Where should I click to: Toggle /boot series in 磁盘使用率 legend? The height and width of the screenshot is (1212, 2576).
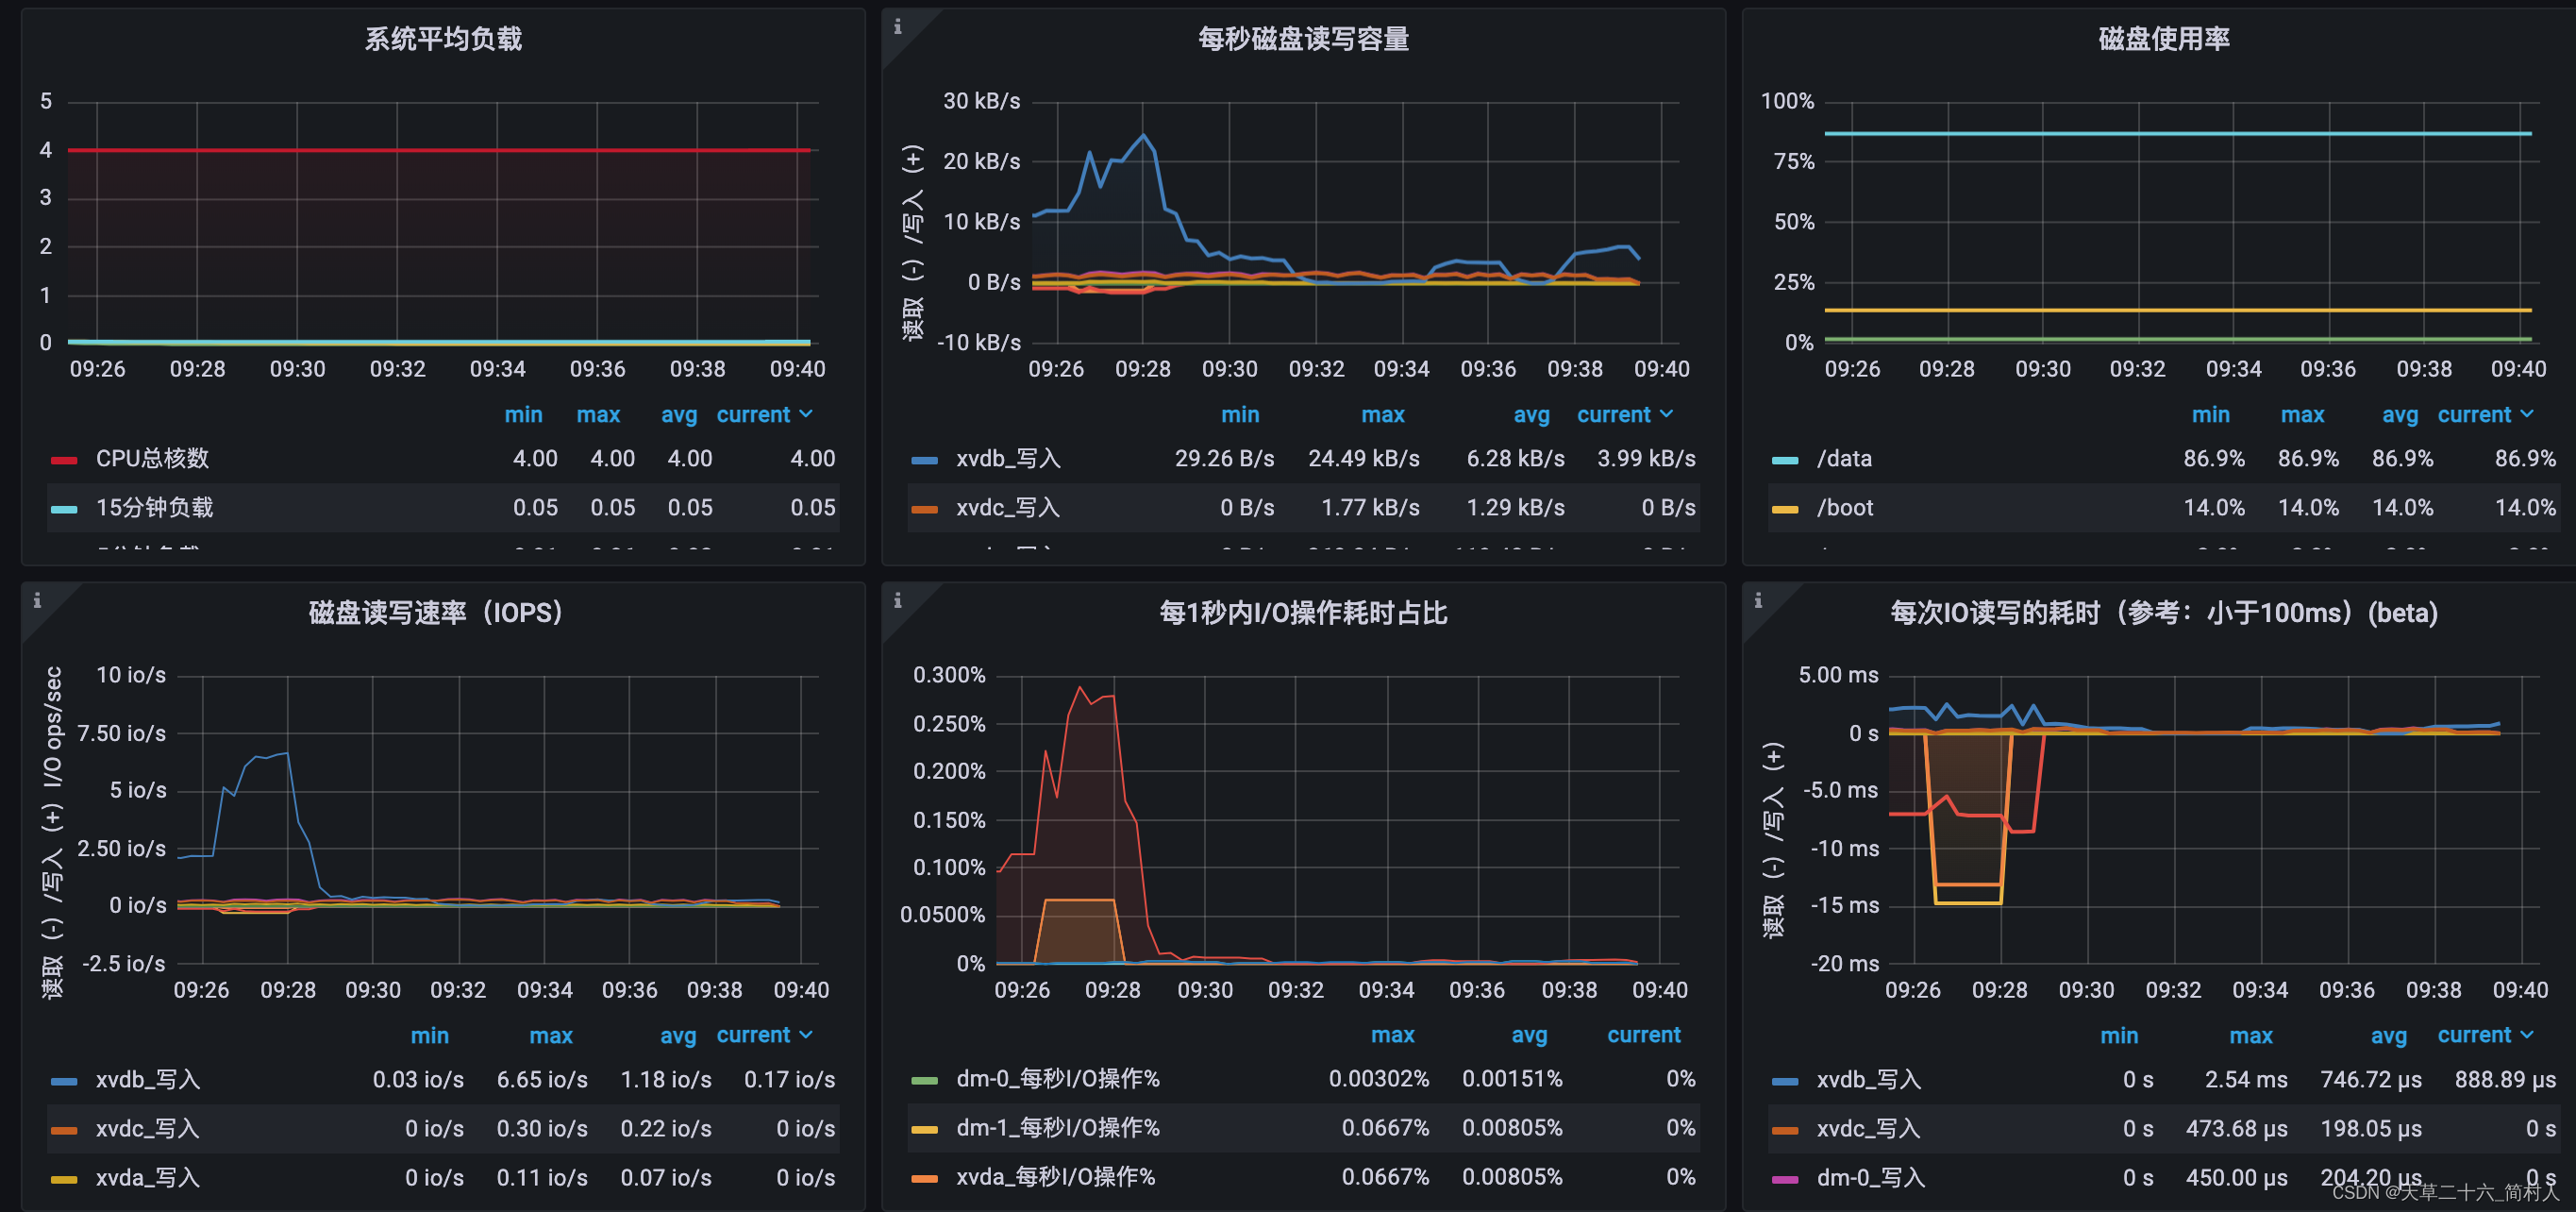click(1845, 507)
